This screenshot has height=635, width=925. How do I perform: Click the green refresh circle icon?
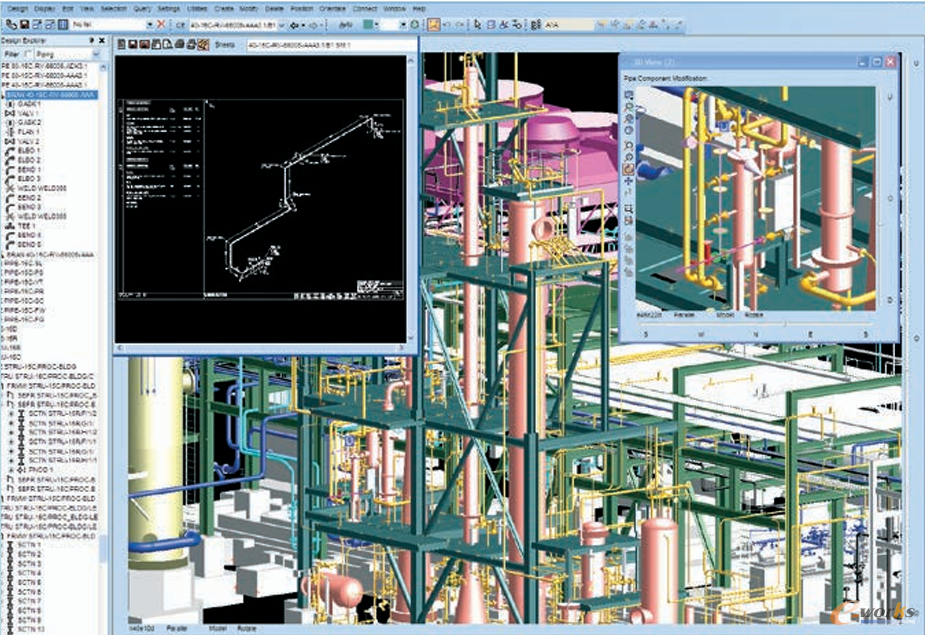(415, 25)
